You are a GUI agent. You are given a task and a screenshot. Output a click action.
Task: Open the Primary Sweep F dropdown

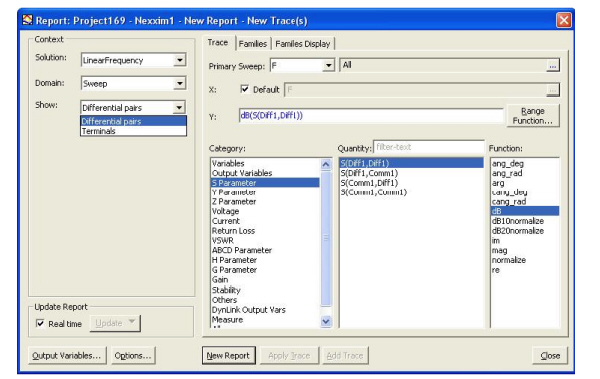click(328, 65)
